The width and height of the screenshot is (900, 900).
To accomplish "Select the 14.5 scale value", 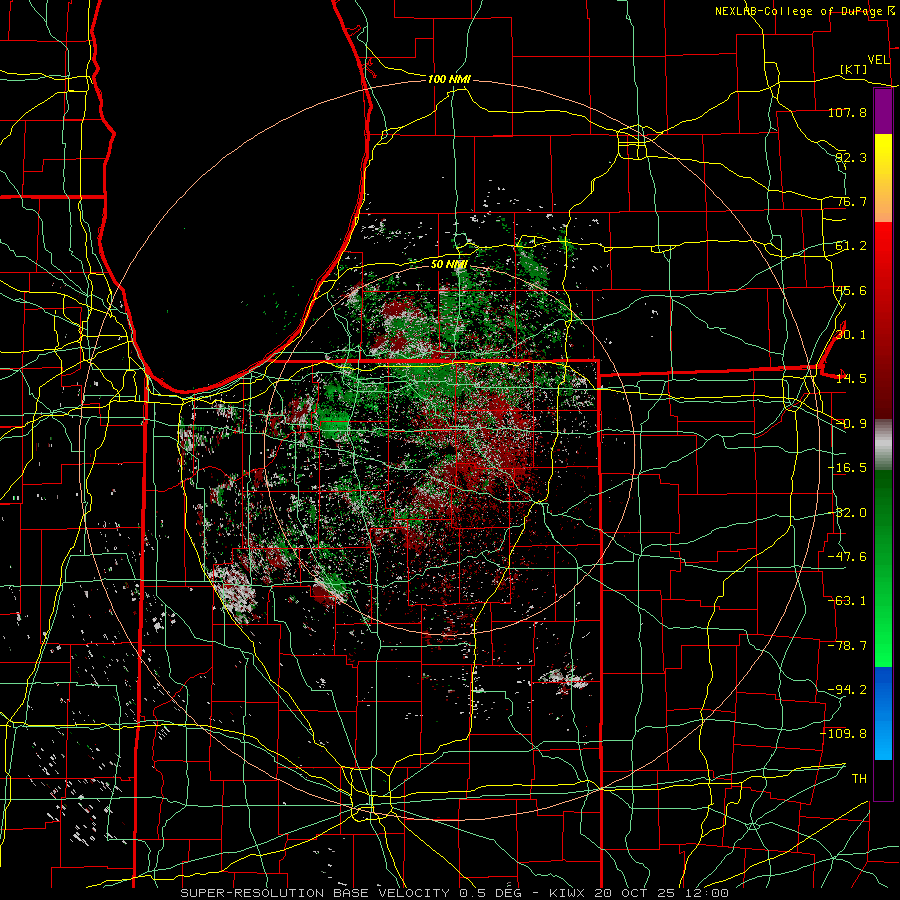I will (x=851, y=379).
